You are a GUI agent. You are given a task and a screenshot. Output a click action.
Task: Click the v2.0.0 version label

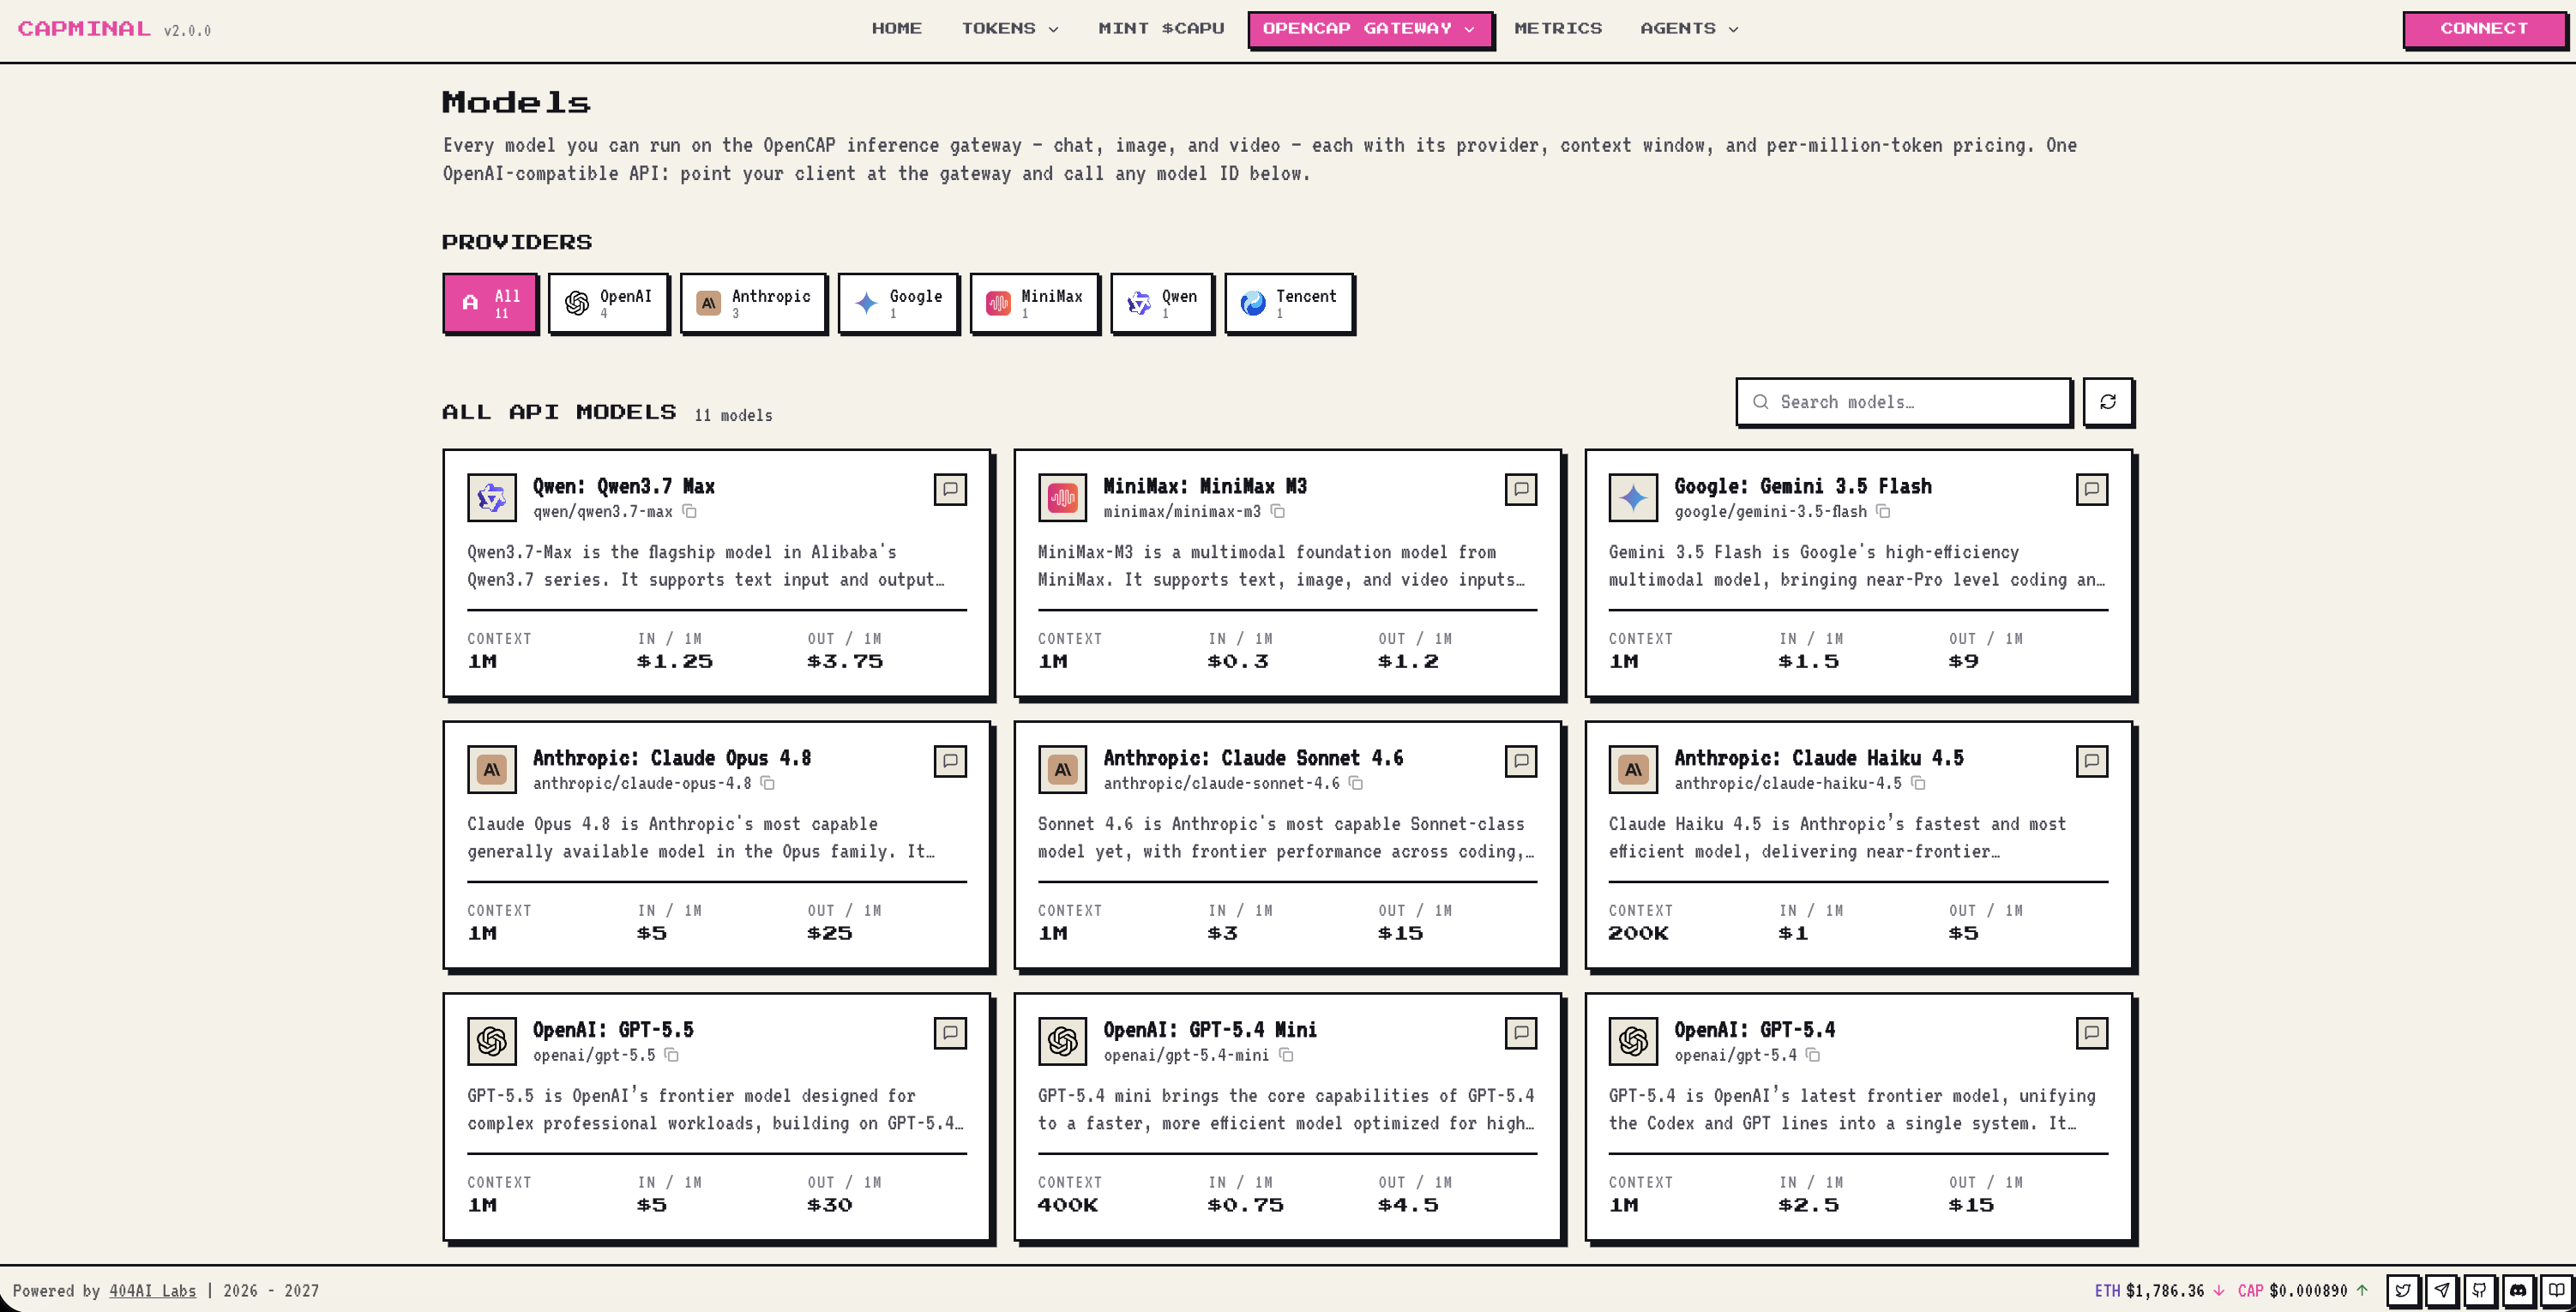point(187,31)
